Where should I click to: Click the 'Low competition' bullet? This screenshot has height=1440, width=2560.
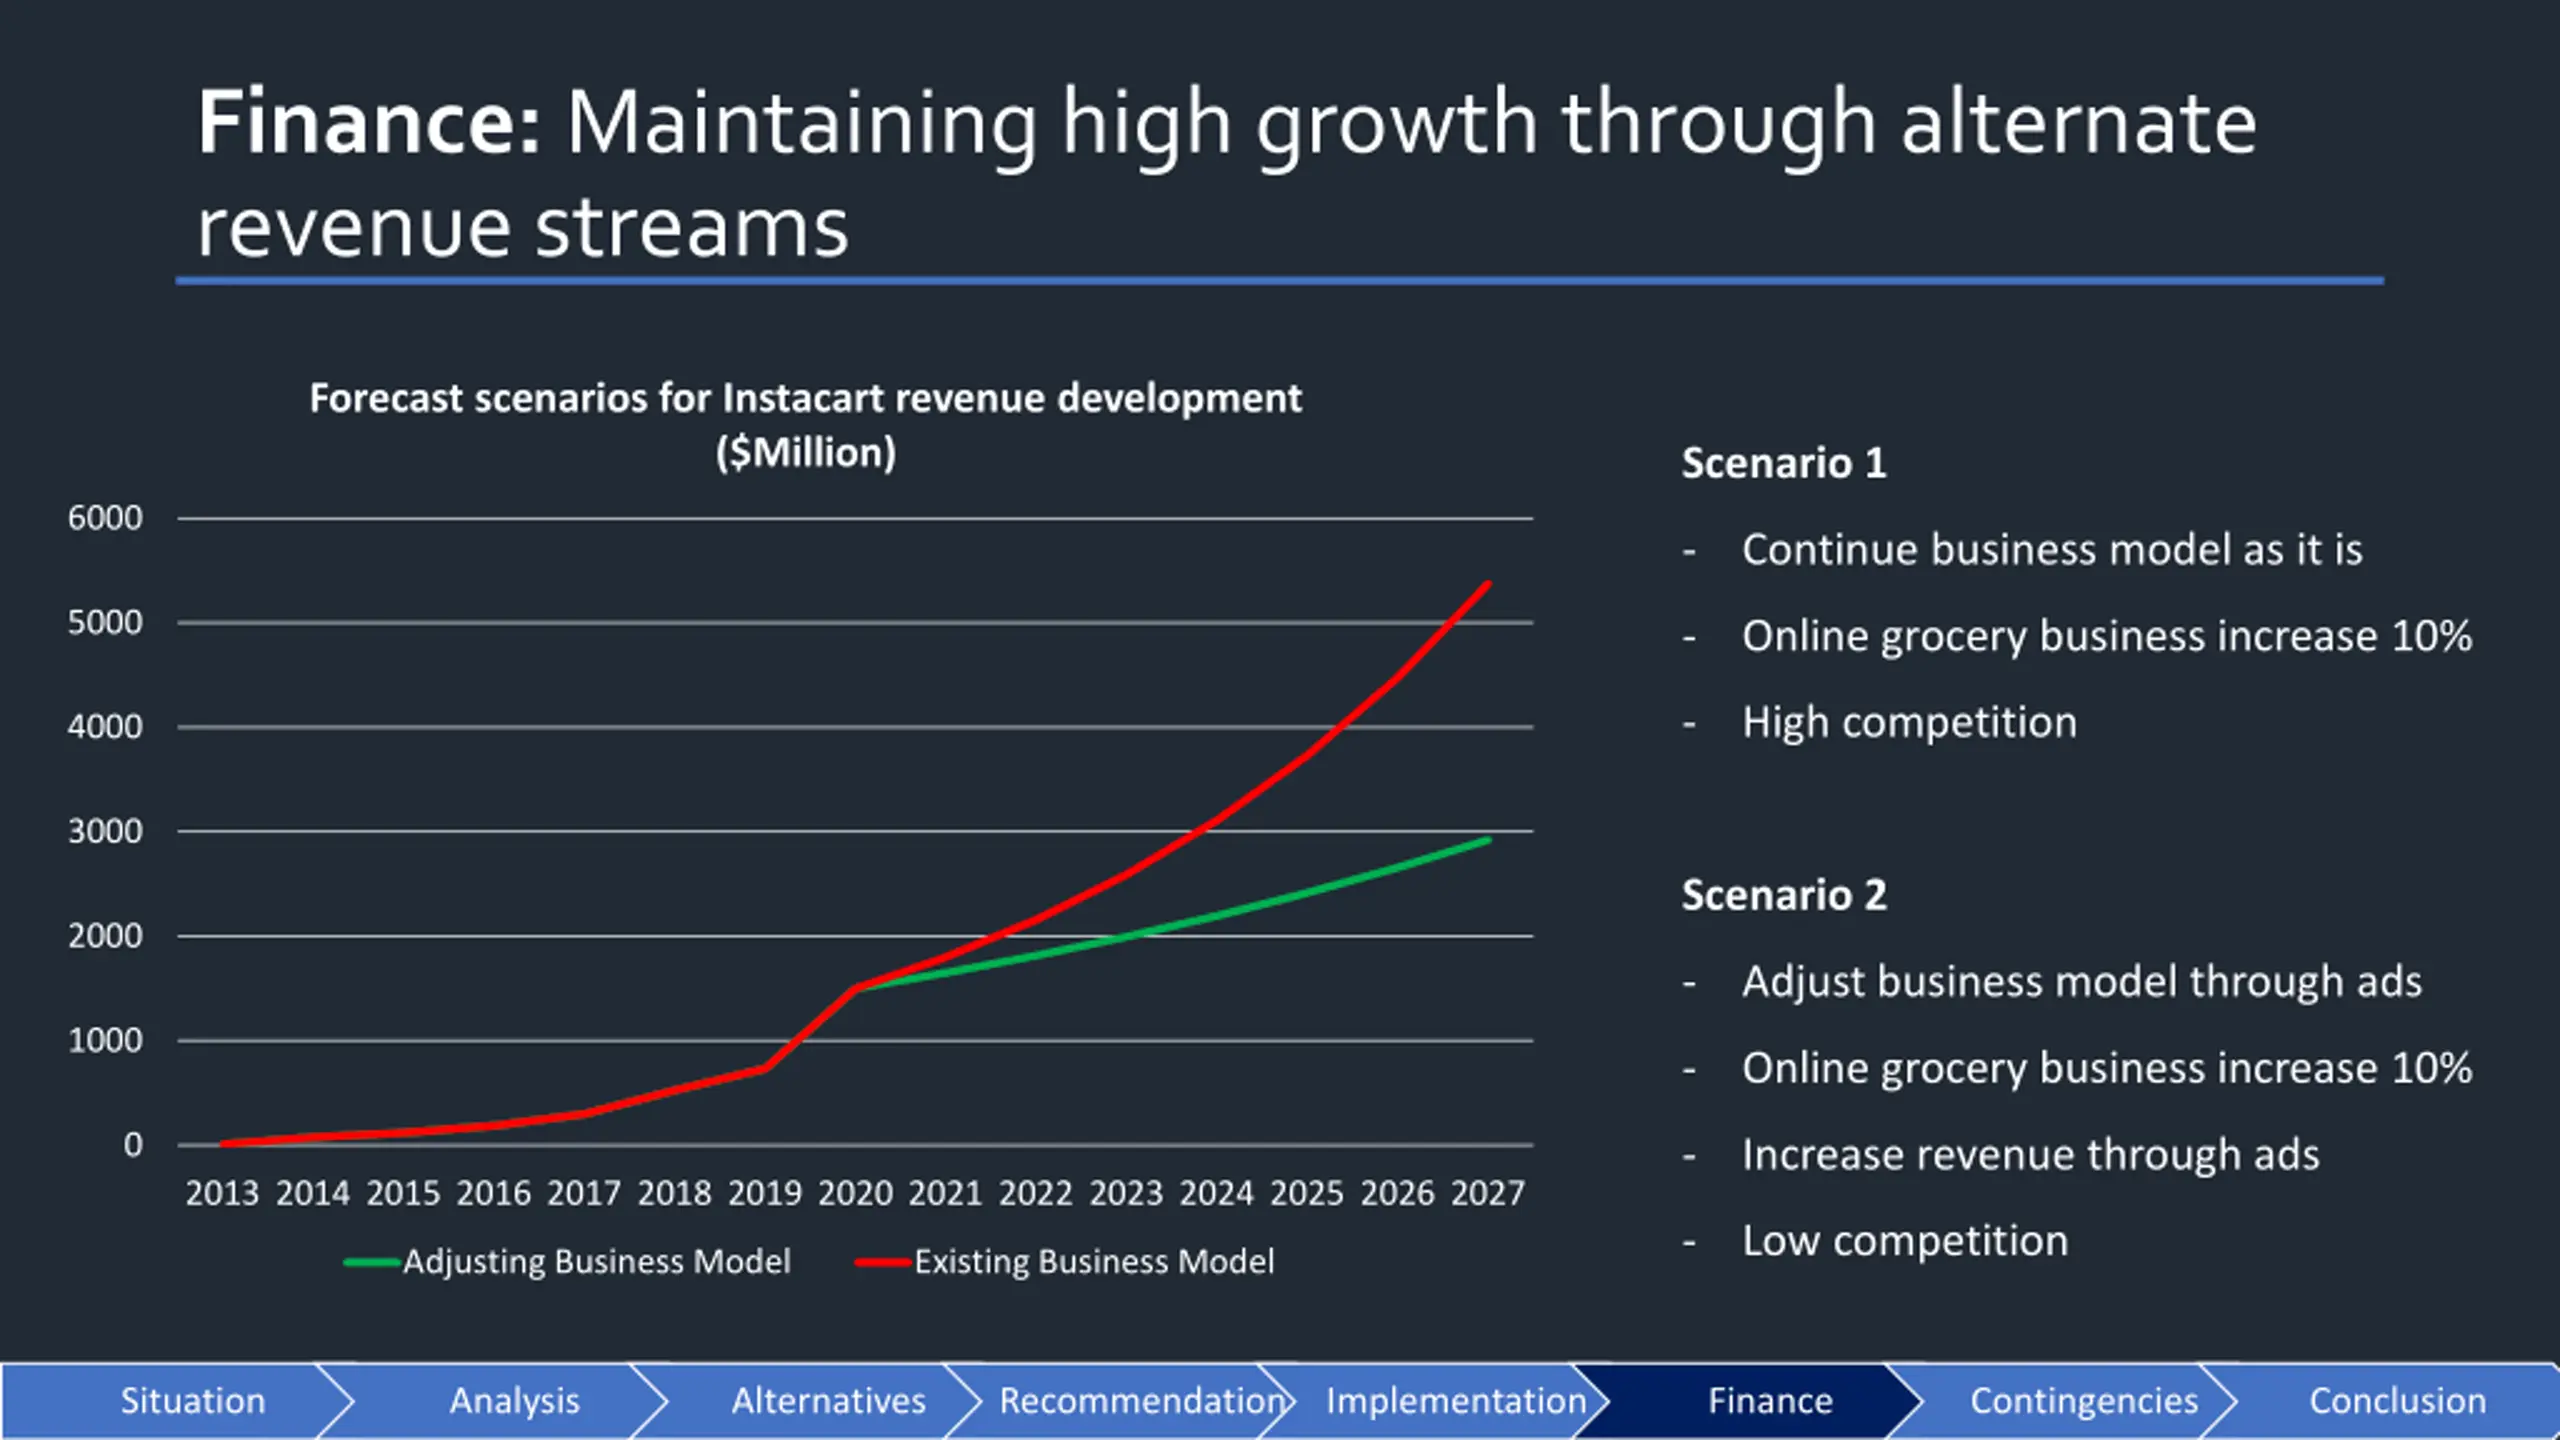(x=1905, y=1241)
